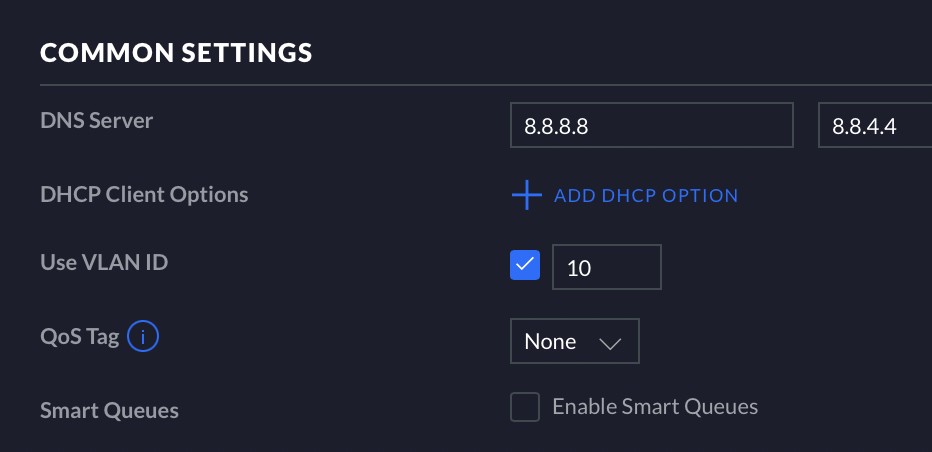The width and height of the screenshot is (932, 452).
Task: Click the QoS Tag label text
Action: coord(80,337)
